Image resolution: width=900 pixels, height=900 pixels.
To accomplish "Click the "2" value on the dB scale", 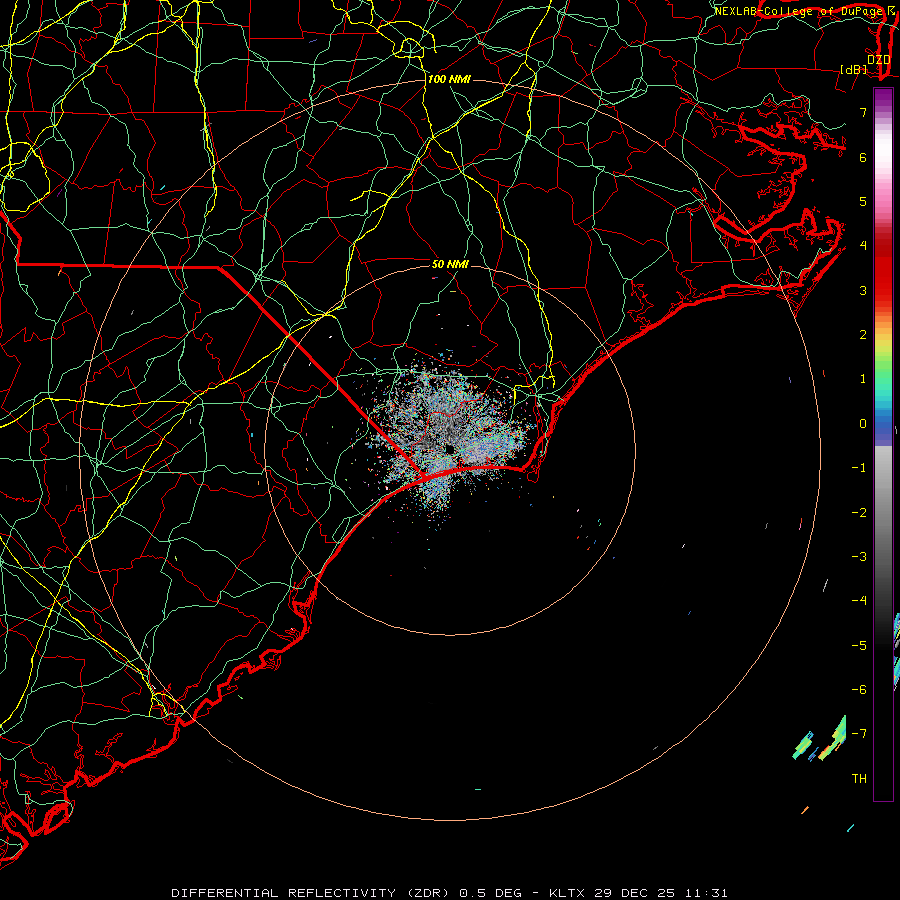I will 863,335.
